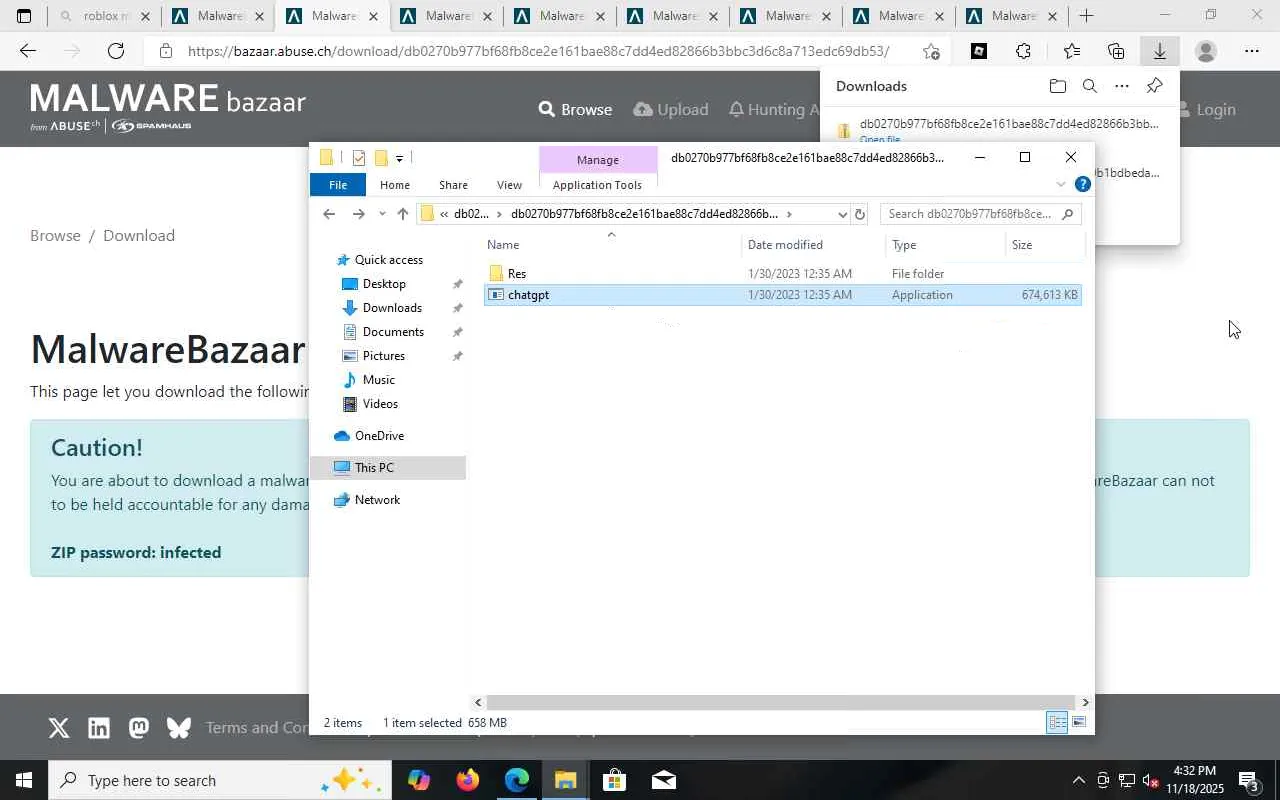Switch to Large icons view in Explorer
The height and width of the screenshot is (800, 1280).
pyautogui.click(x=1079, y=722)
